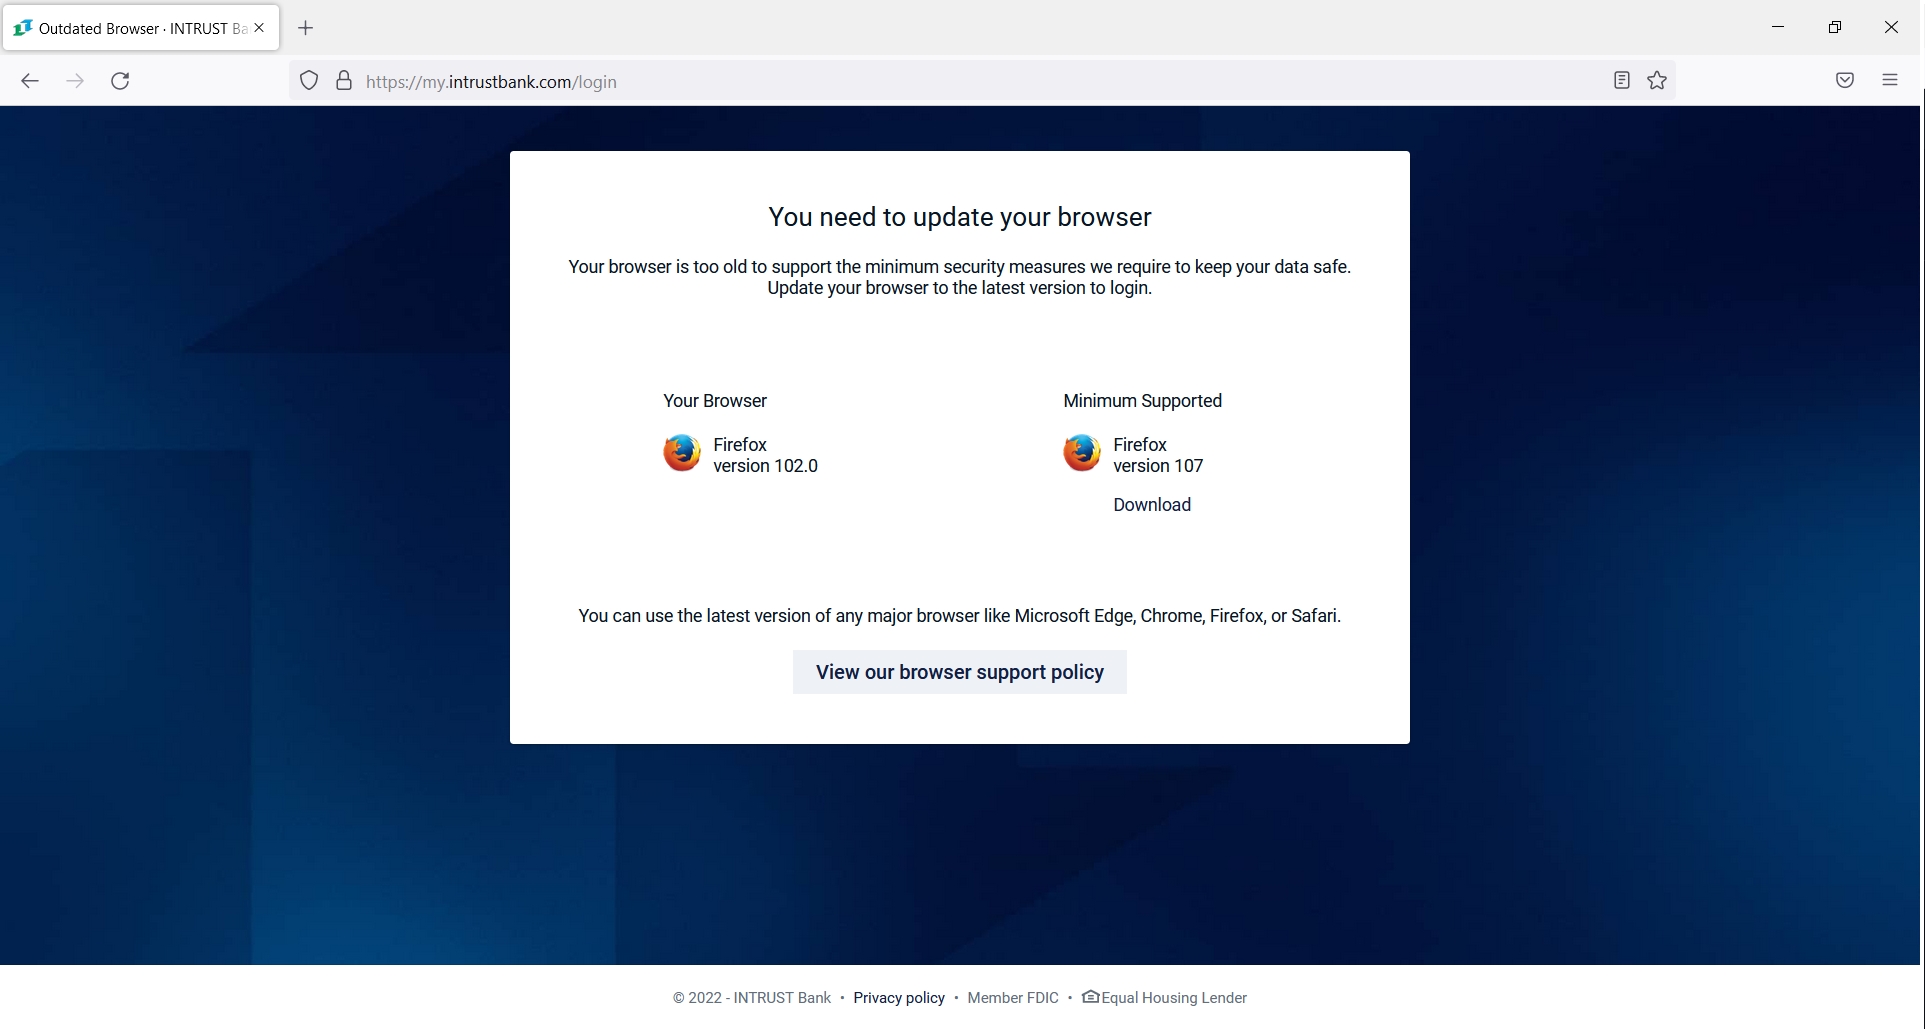The image size is (1925, 1029).
Task: Click the back navigation arrow
Action: click(x=30, y=81)
